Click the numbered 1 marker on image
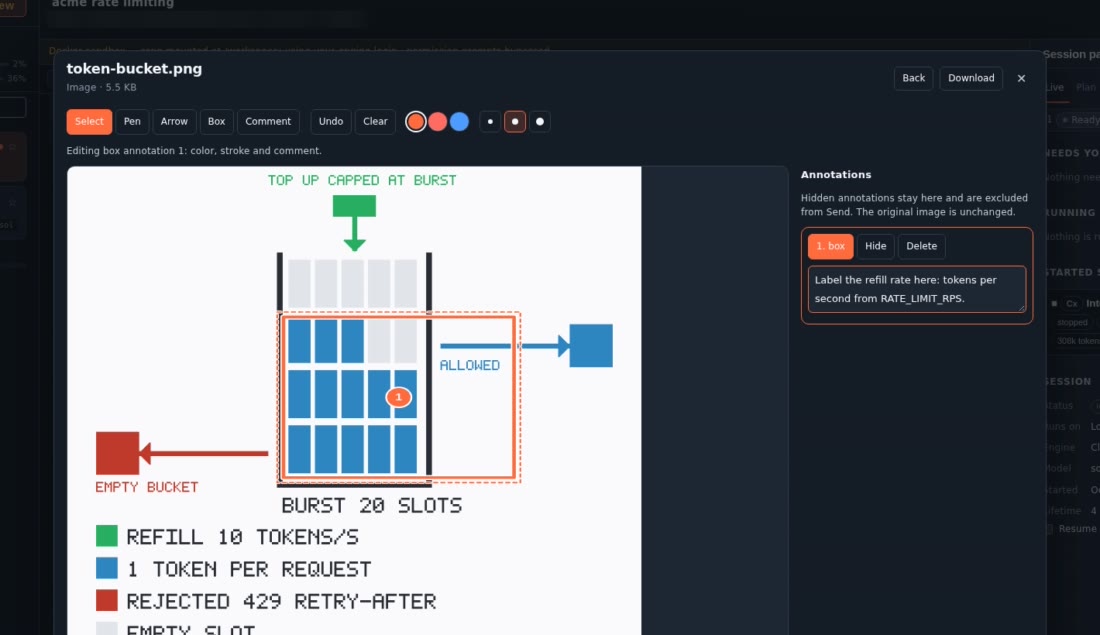Viewport: 1100px width, 635px height. tap(398, 397)
